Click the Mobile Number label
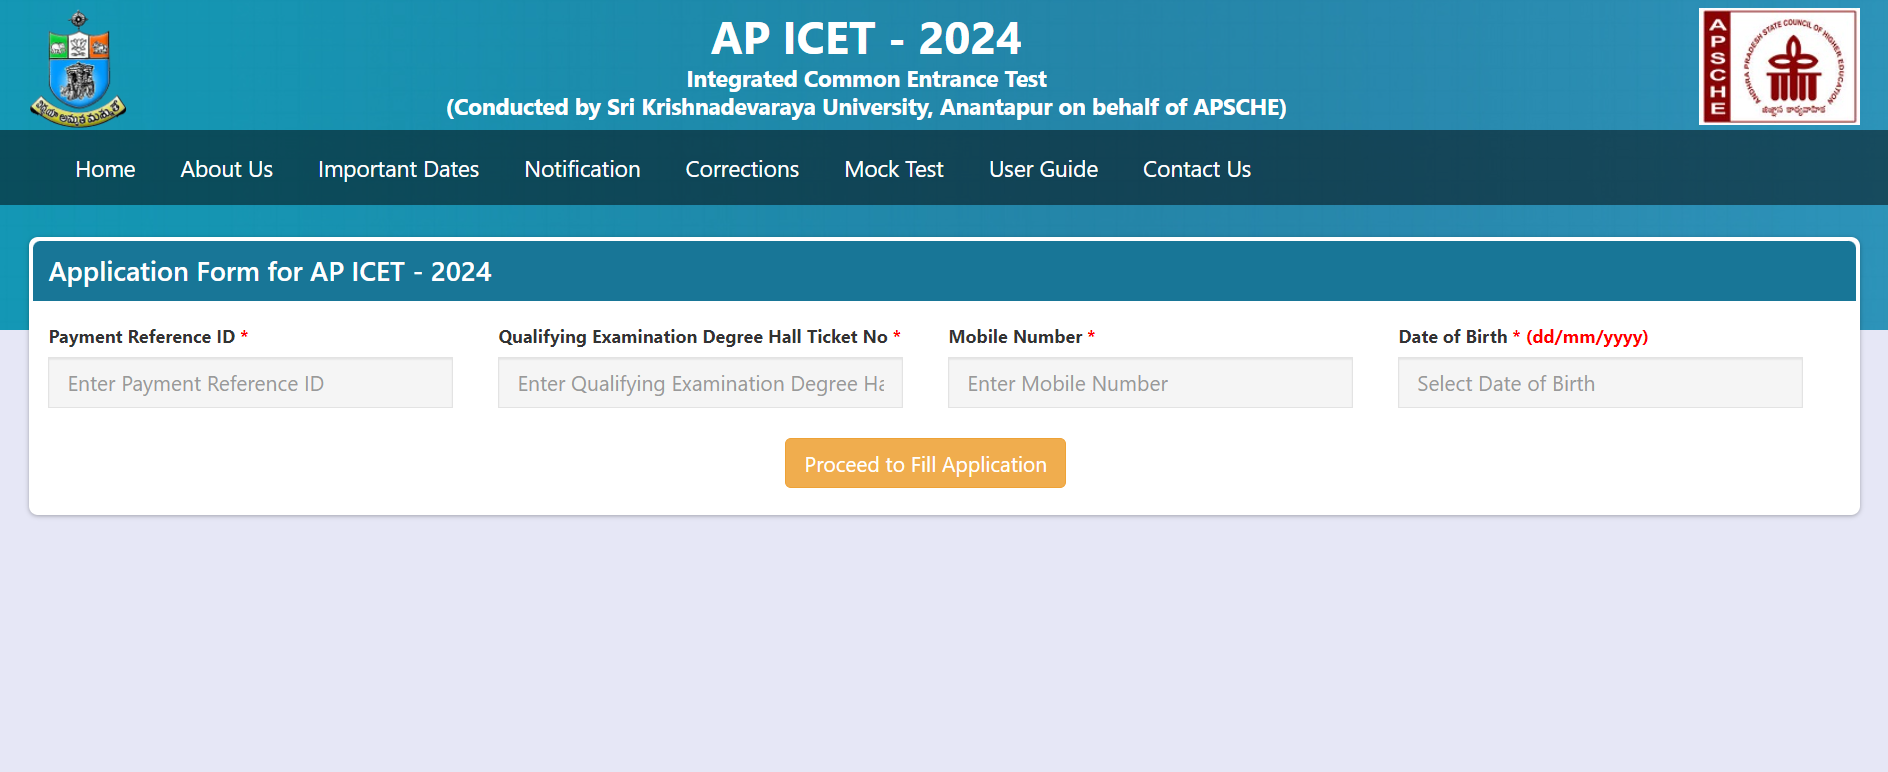Image resolution: width=1888 pixels, height=772 pixels. click(x=1021, y=337)
